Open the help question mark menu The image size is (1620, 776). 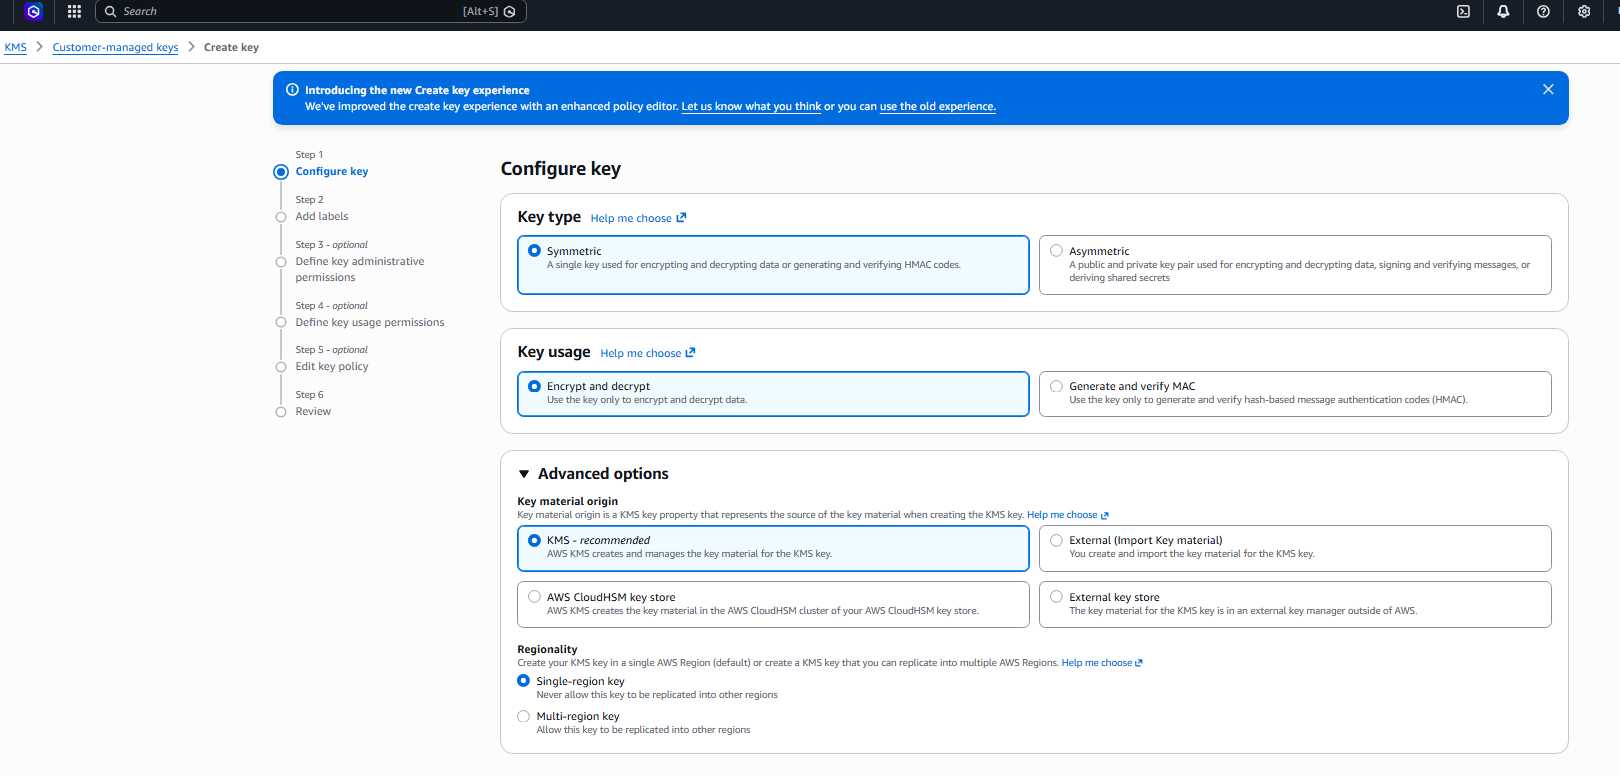point(1543,12)
